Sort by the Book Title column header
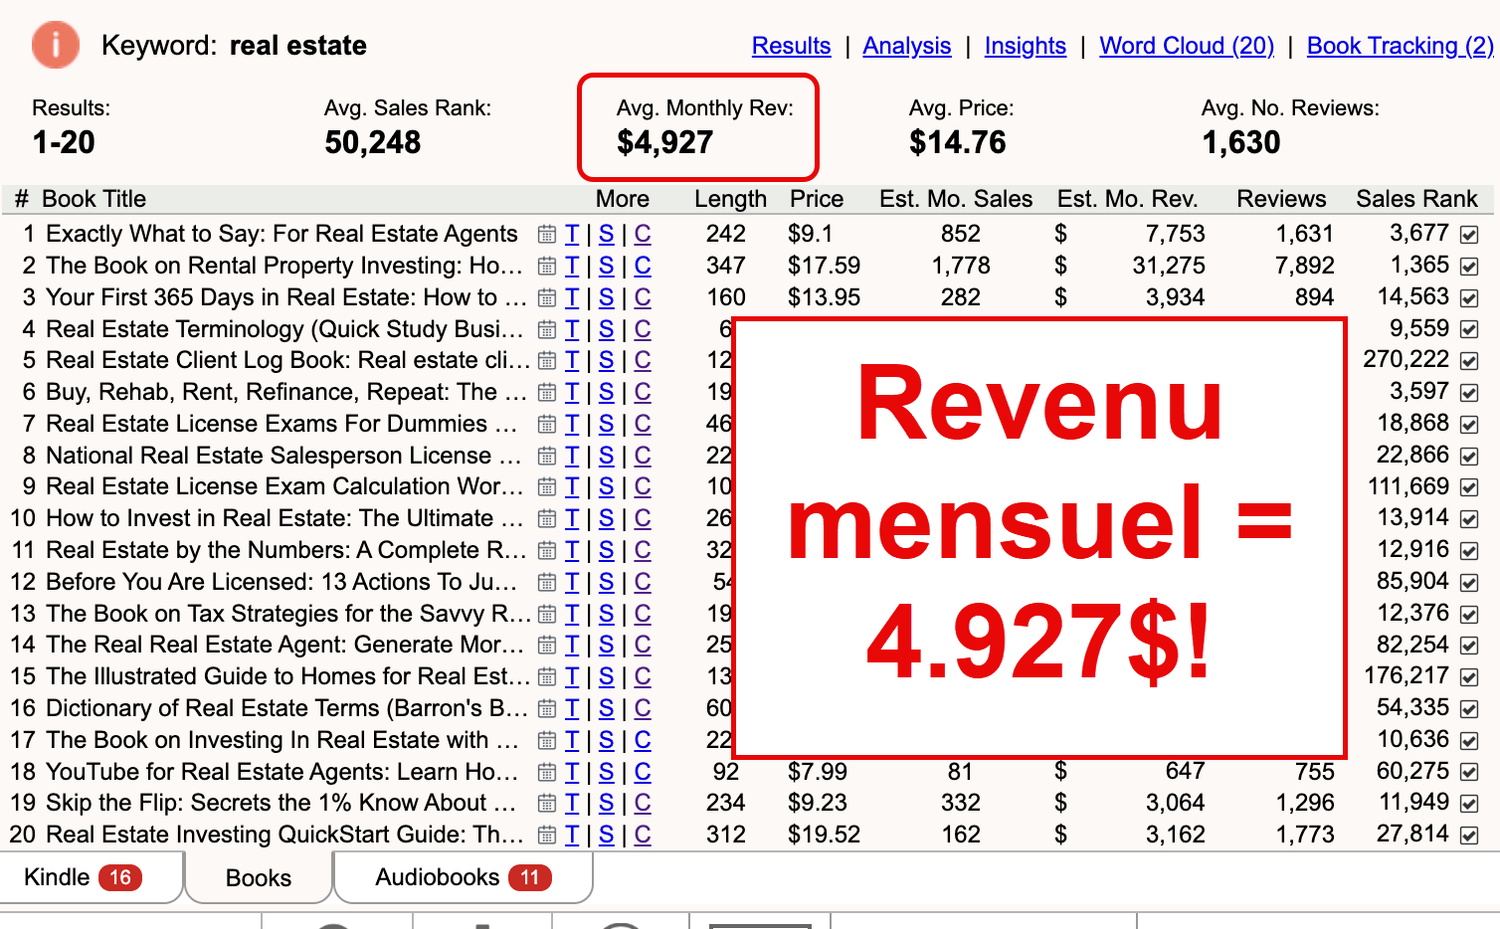The width and height of the screenshot is (1500, 929). [94, 199]
